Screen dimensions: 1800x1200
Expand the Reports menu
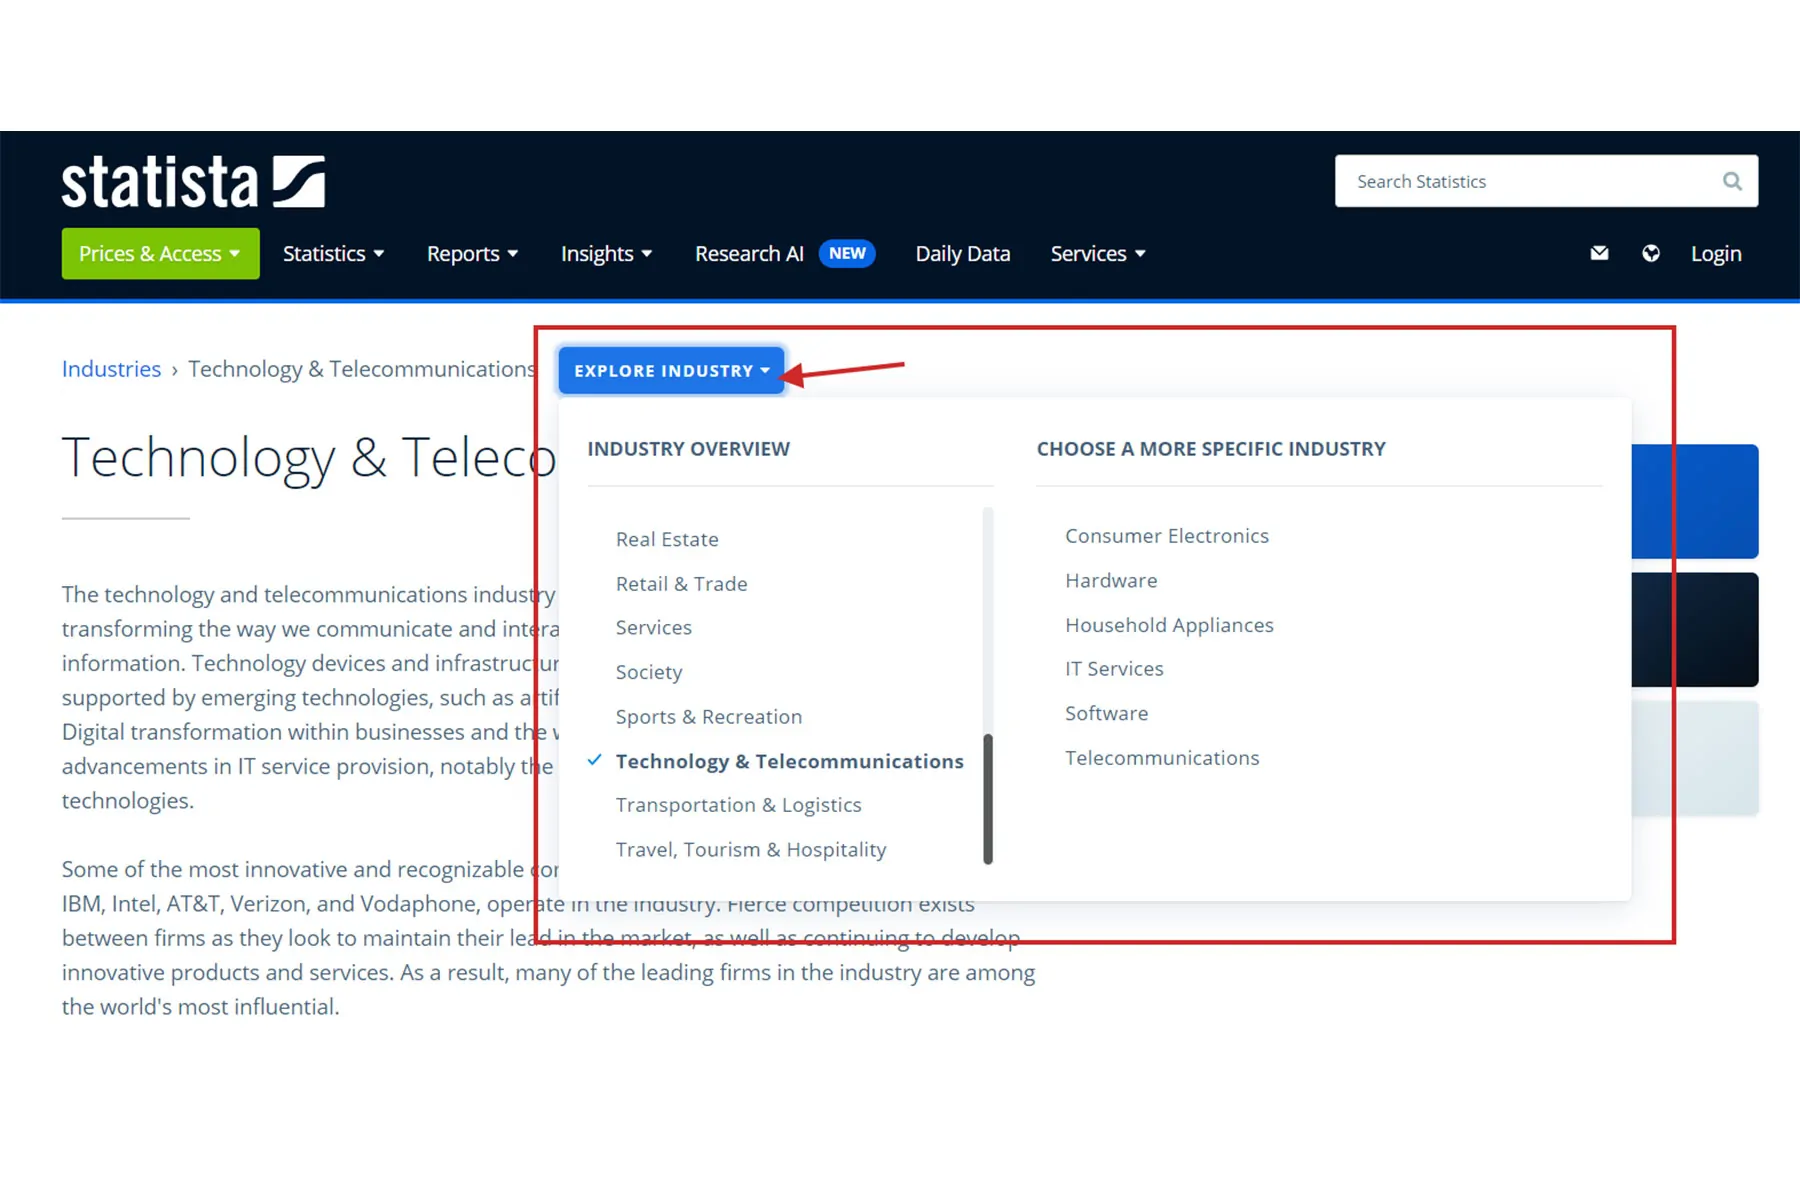click(x=472, y=254)
